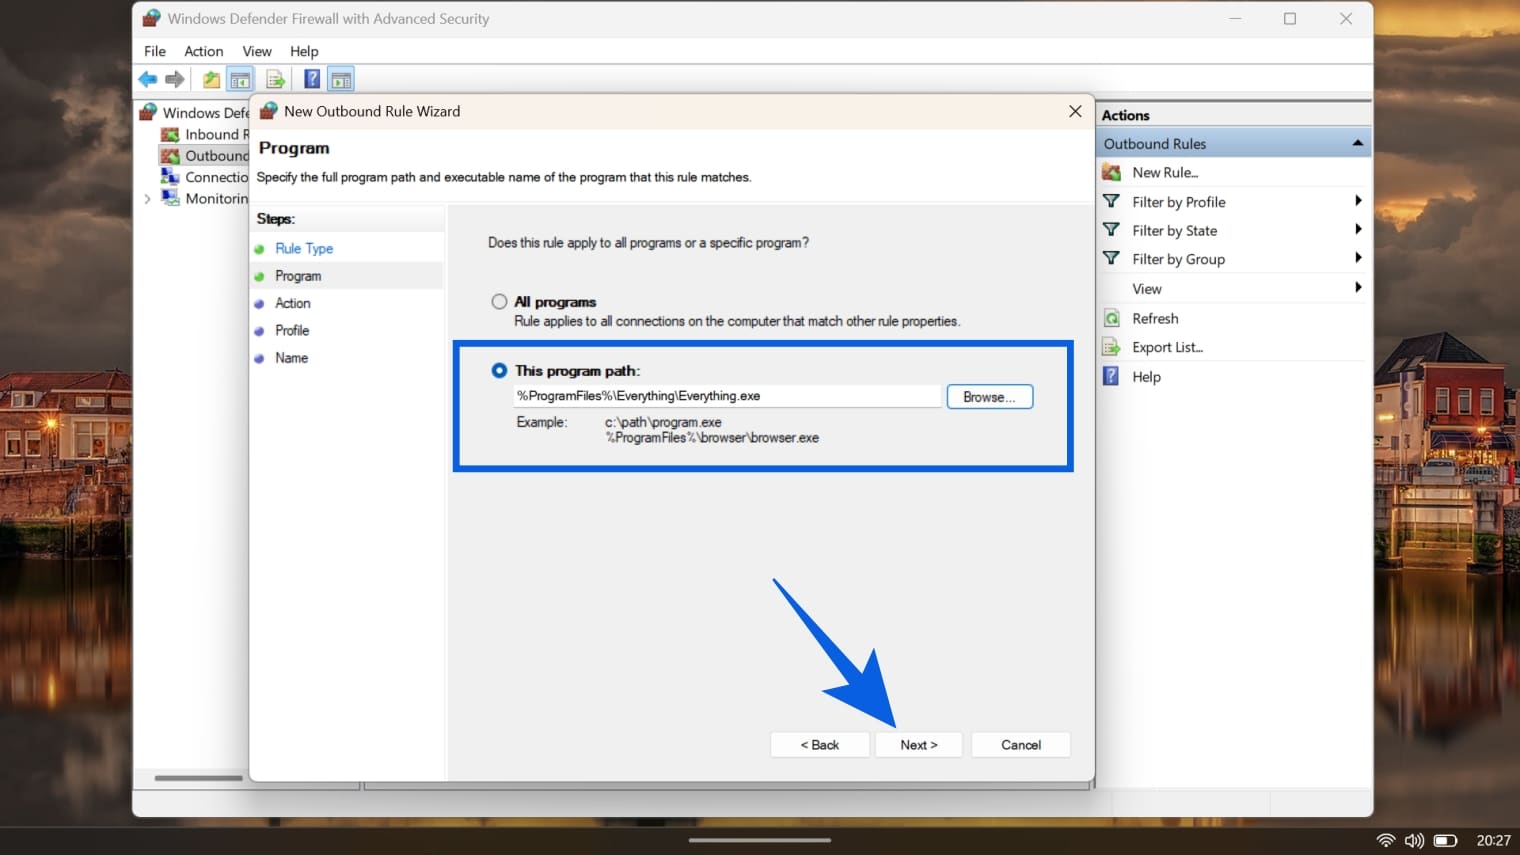The image size is (1520, 855).
Task: Click the Export List toolbar icon
Action: point(276,79)
